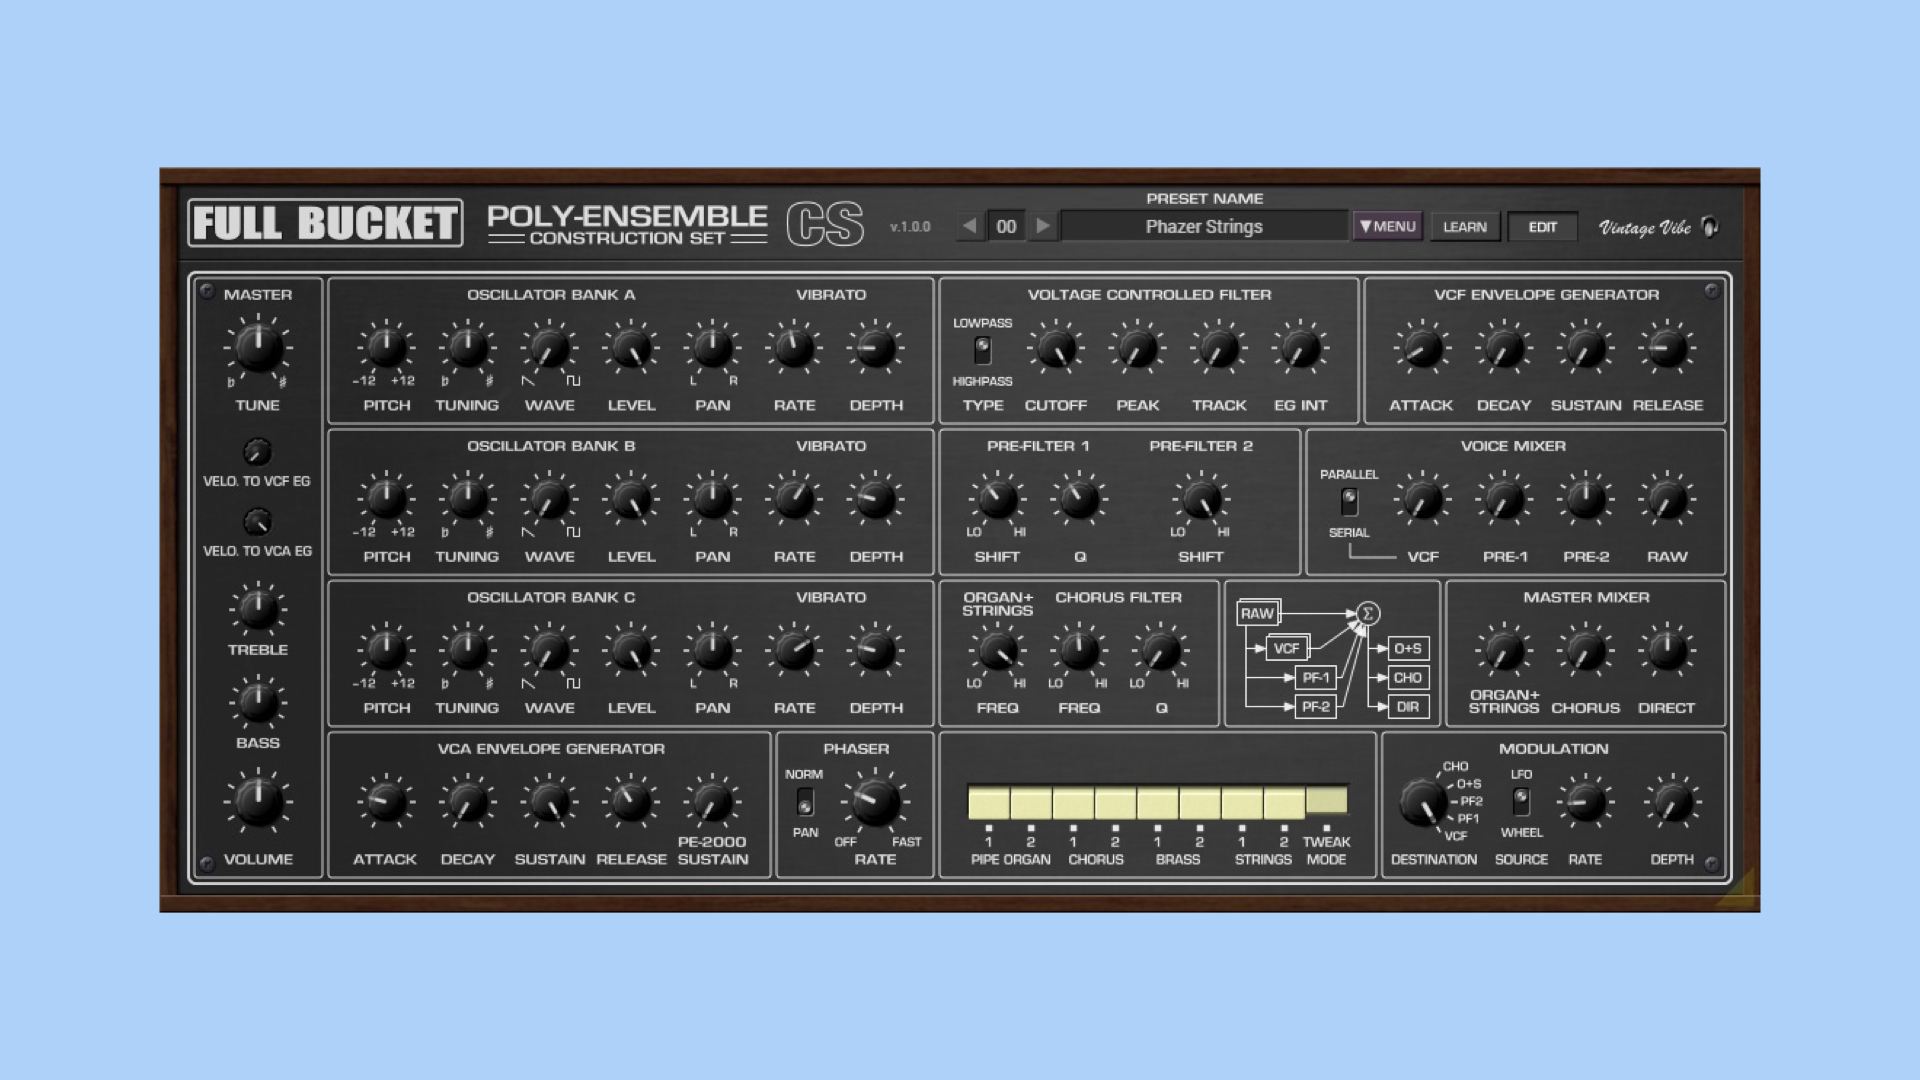Screen dimensions: 1920x1080
Task: Click the DIR output box in the diagram
Action: [x=1408, y=706]
